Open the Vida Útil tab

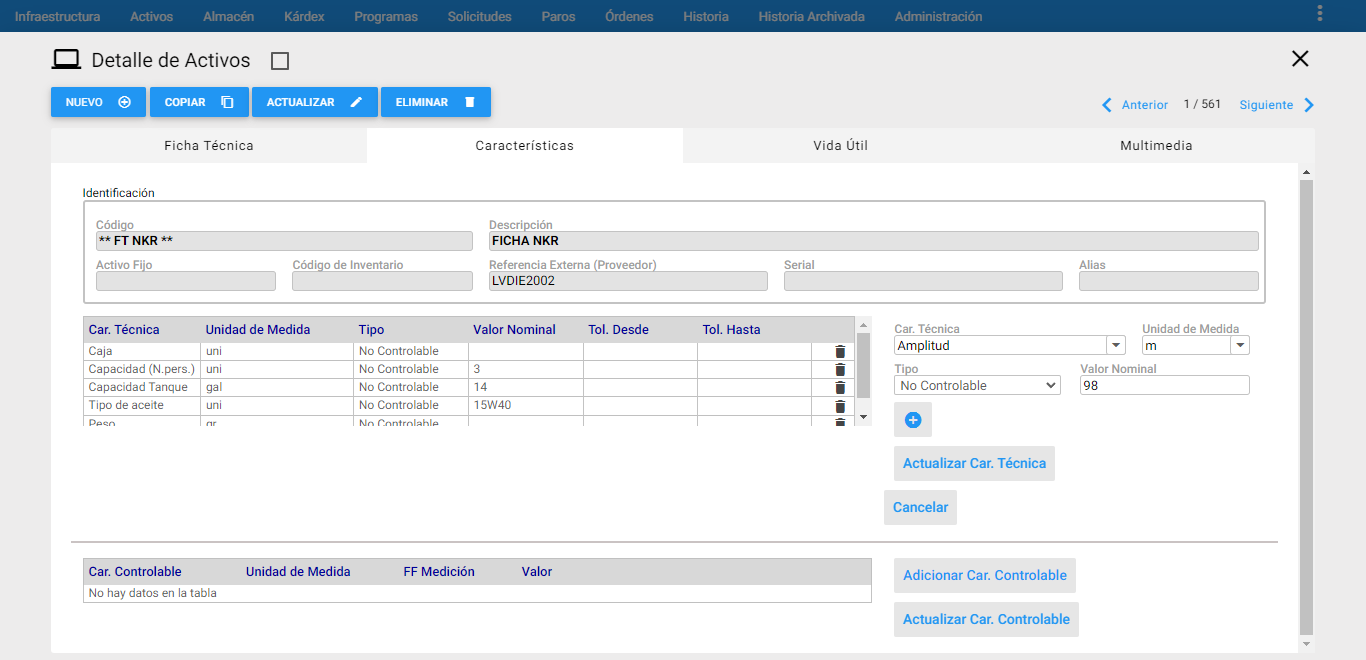click(x=841, y=145)
